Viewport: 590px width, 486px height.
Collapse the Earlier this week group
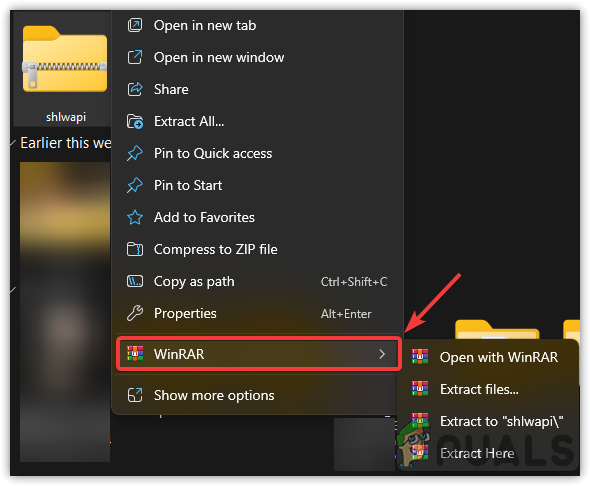pyautogui.click(x=13, y=143)
